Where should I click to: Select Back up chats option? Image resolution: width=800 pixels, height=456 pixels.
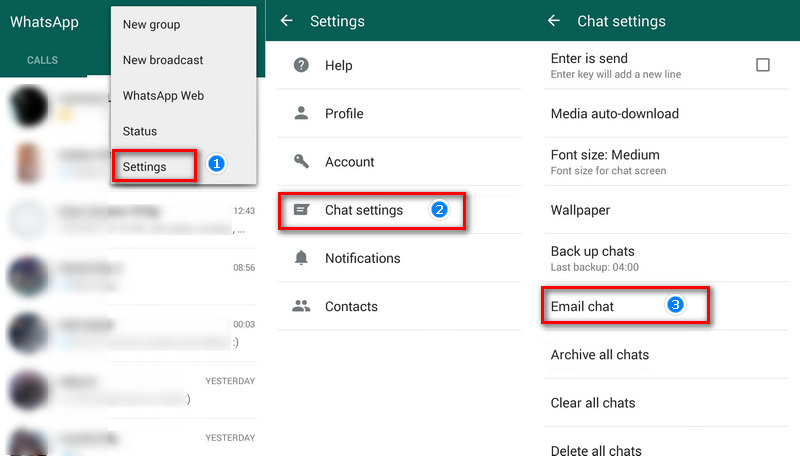pos(593,257)
